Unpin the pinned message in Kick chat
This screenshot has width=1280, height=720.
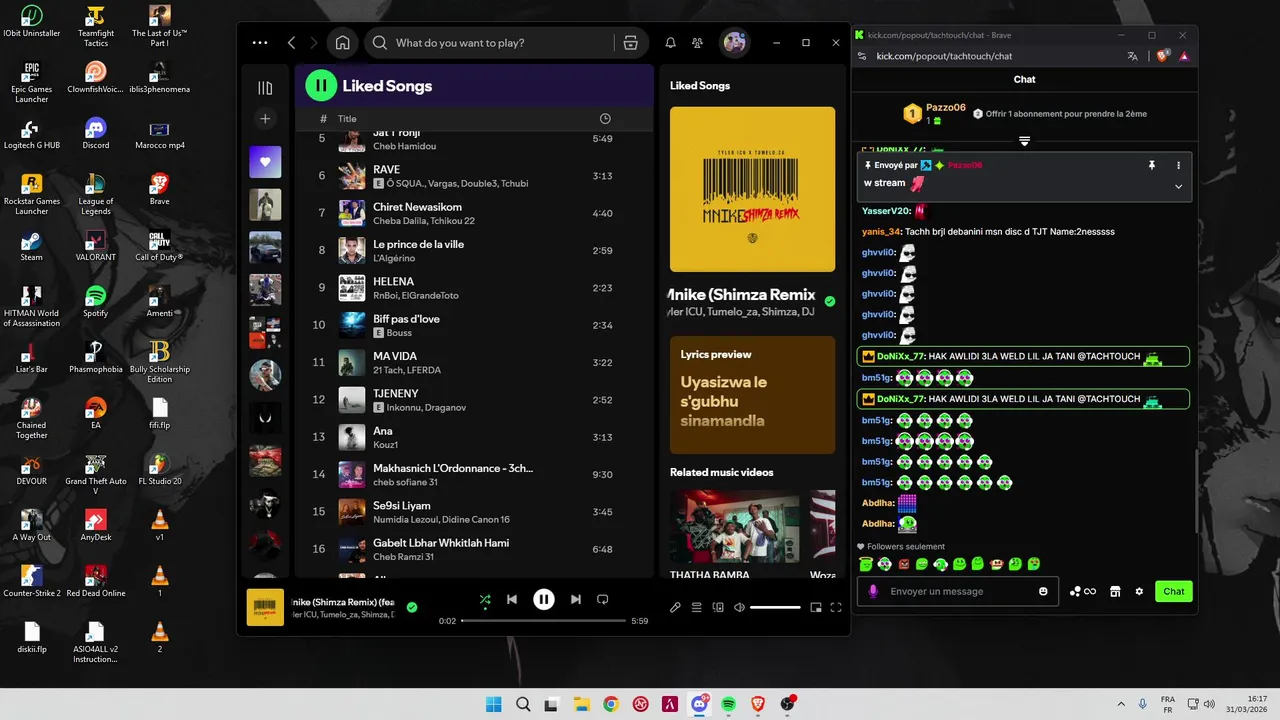[x=1151, y=165]
